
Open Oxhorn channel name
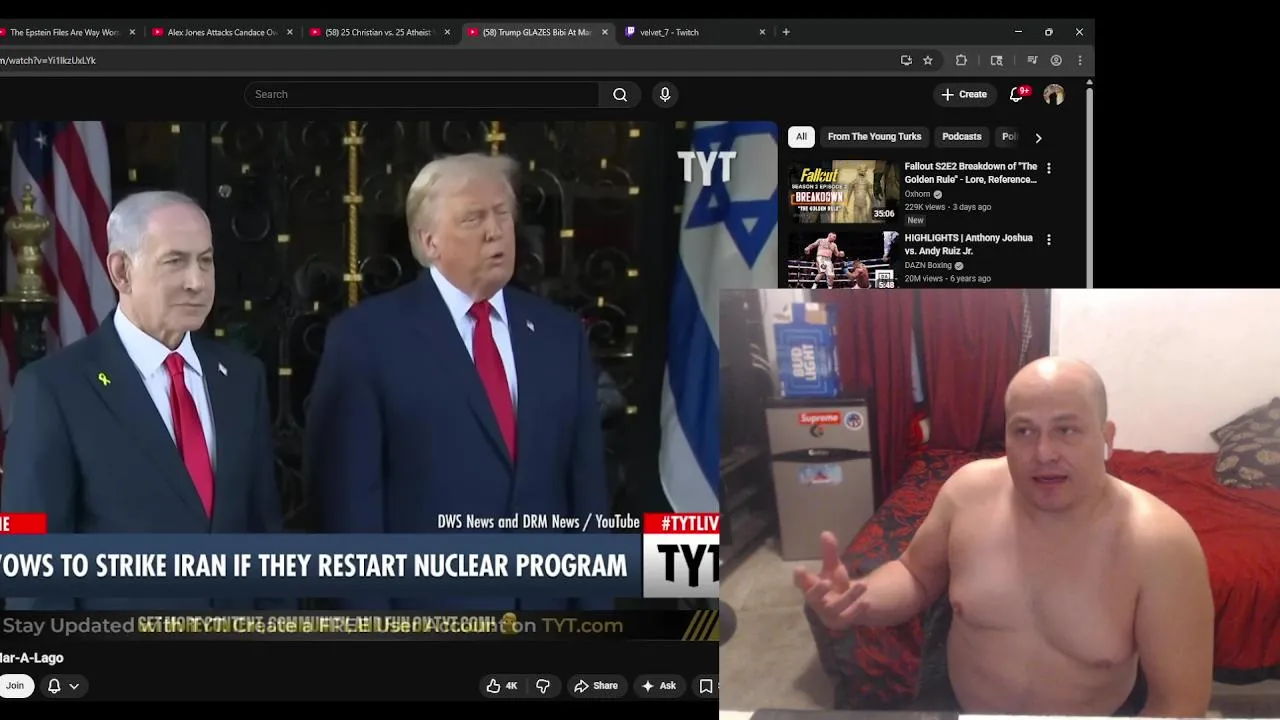pos(917,194)
